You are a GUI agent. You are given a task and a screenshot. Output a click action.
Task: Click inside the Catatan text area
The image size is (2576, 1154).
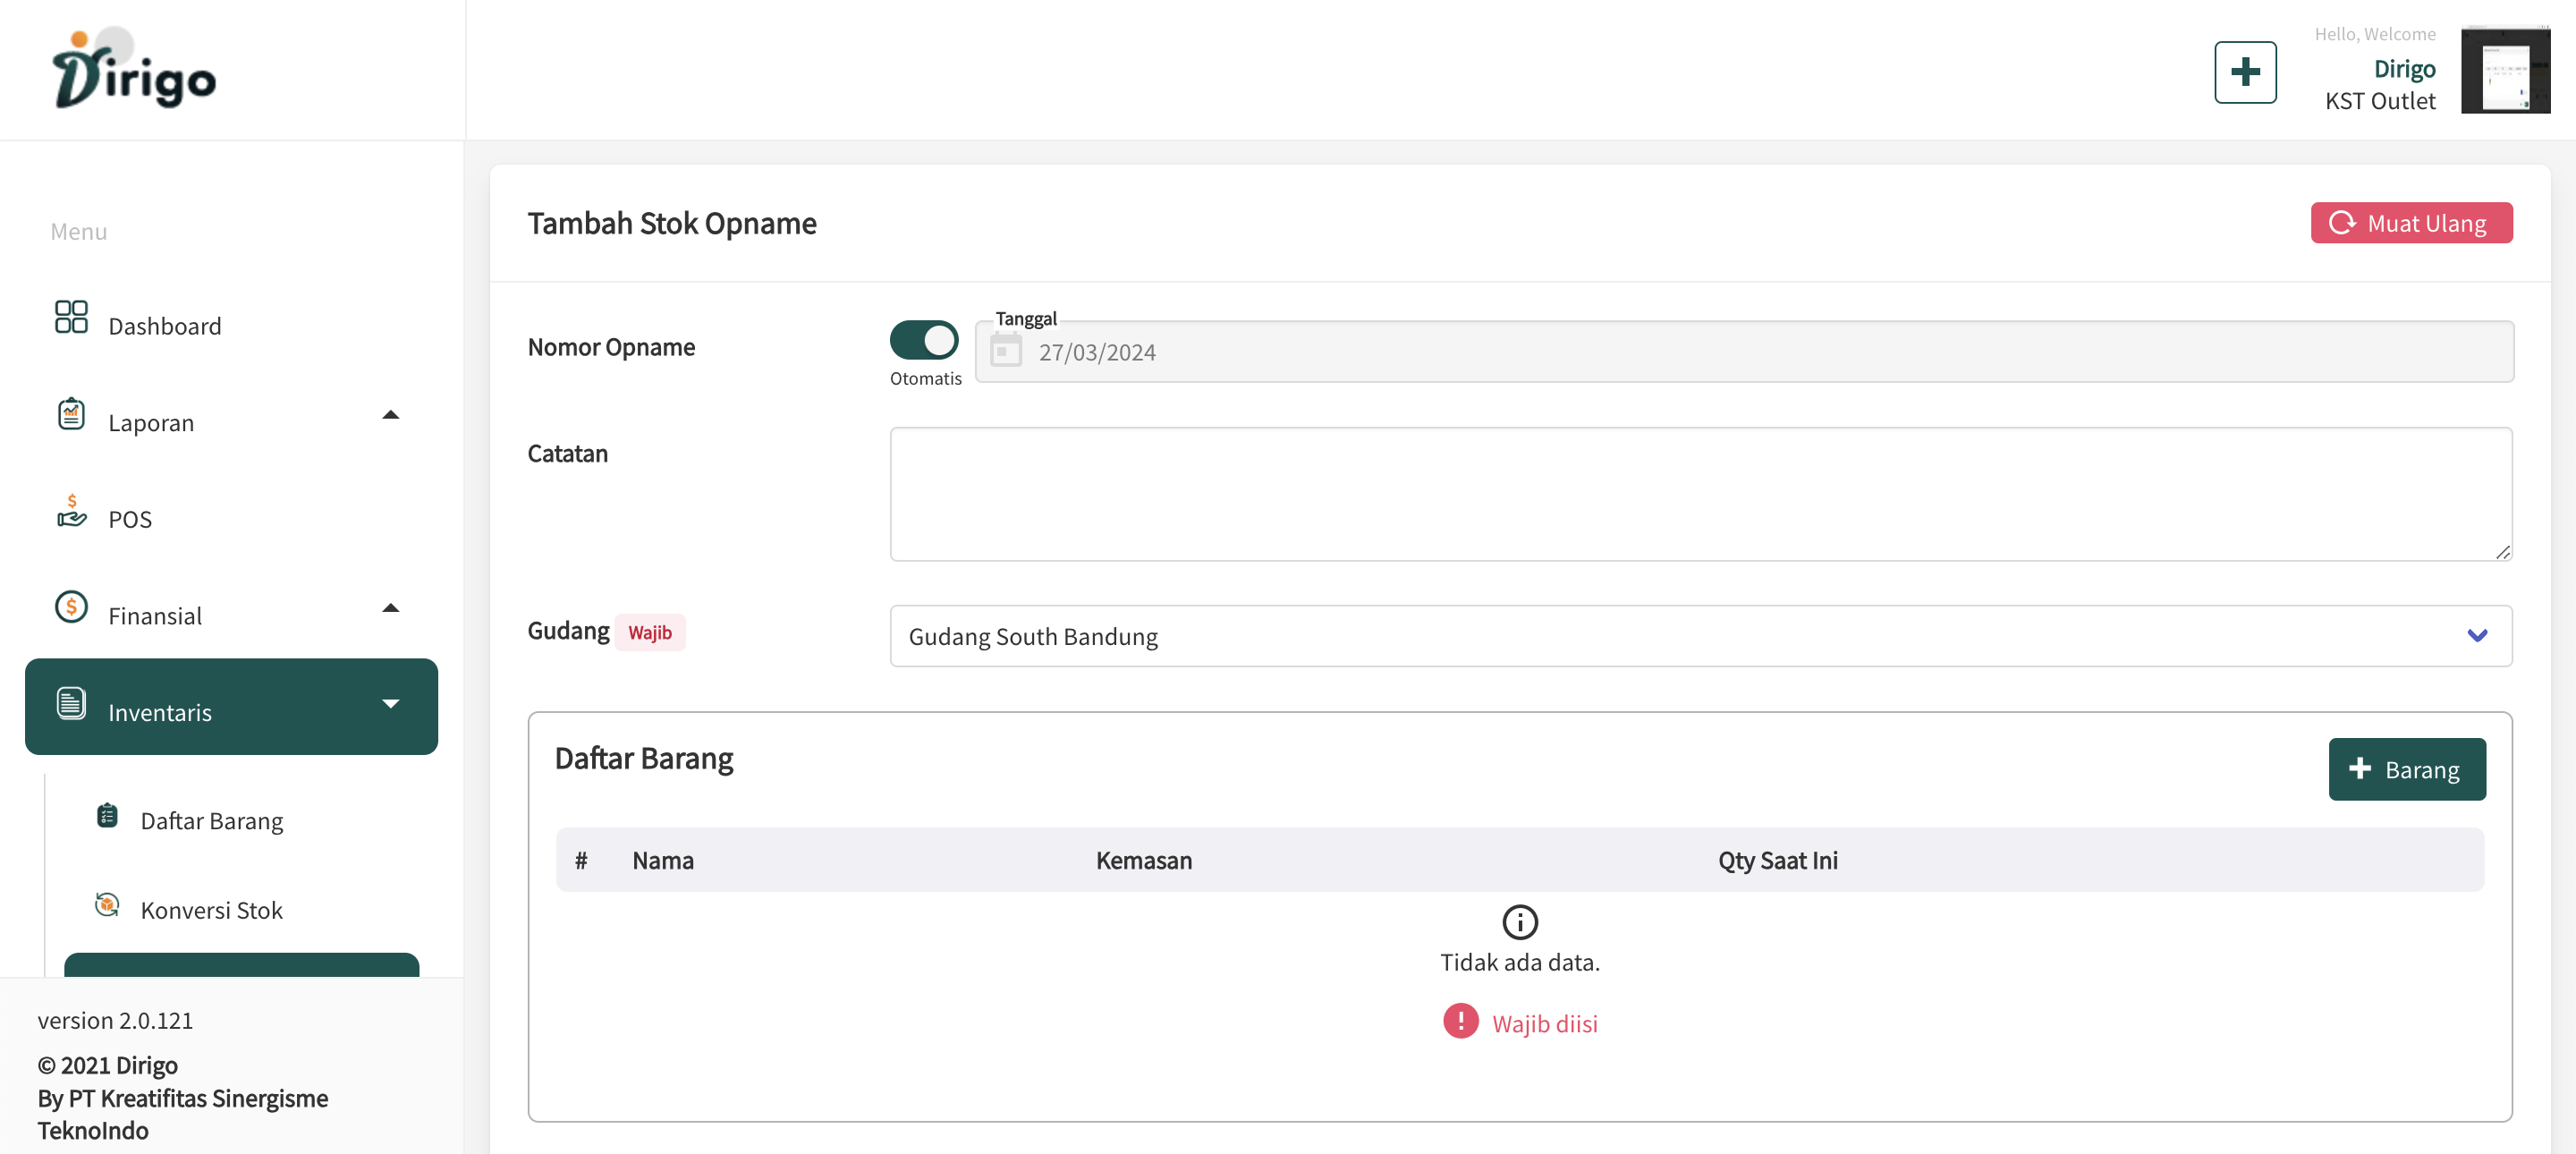pyautogui.click(x=1700, y=494)
